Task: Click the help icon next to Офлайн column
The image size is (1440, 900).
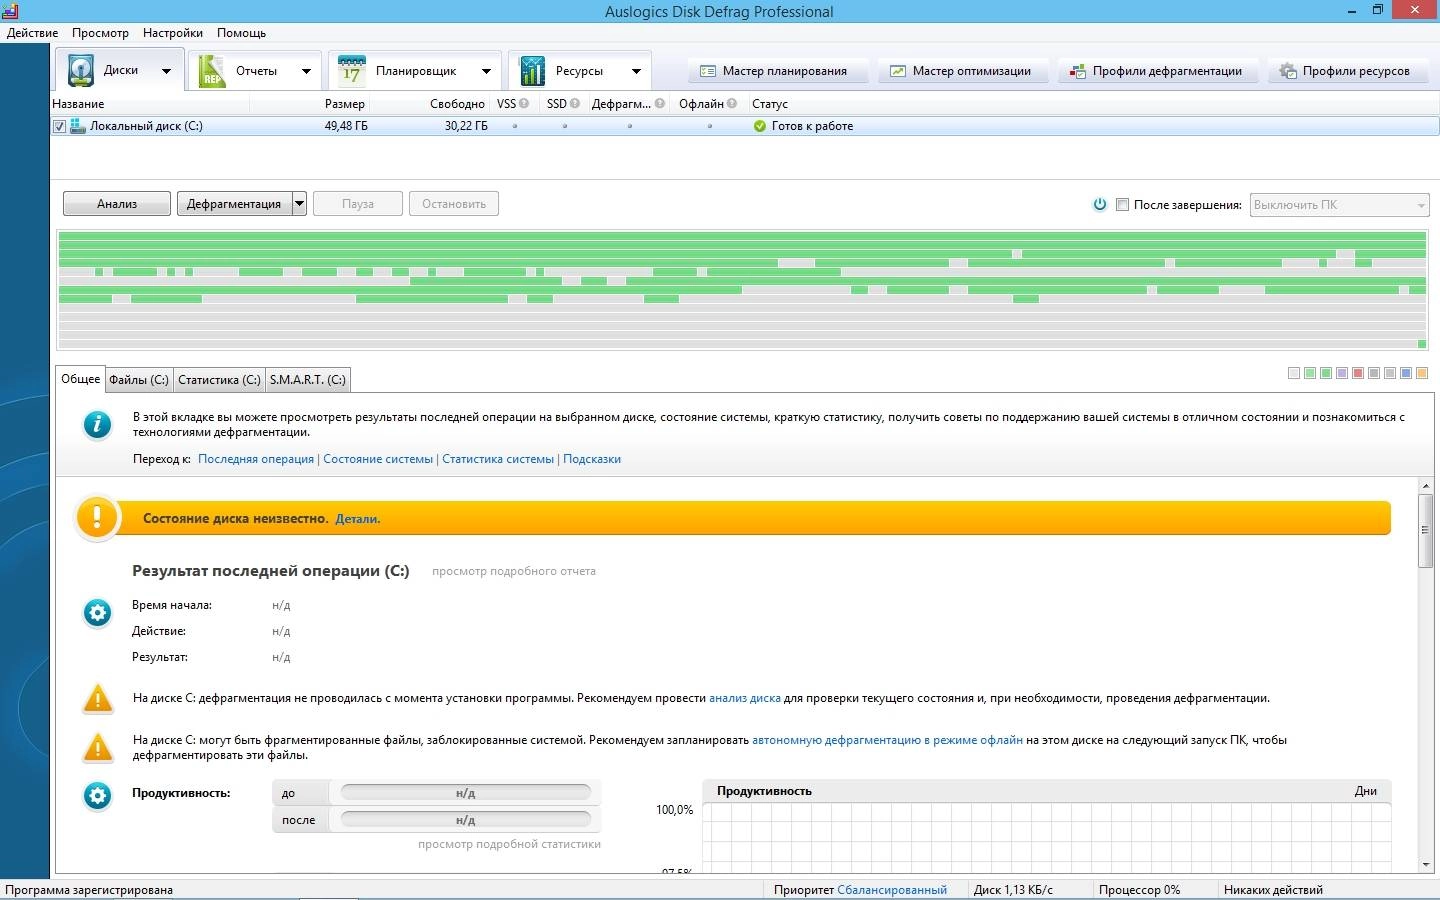Action: click(732, 103)
